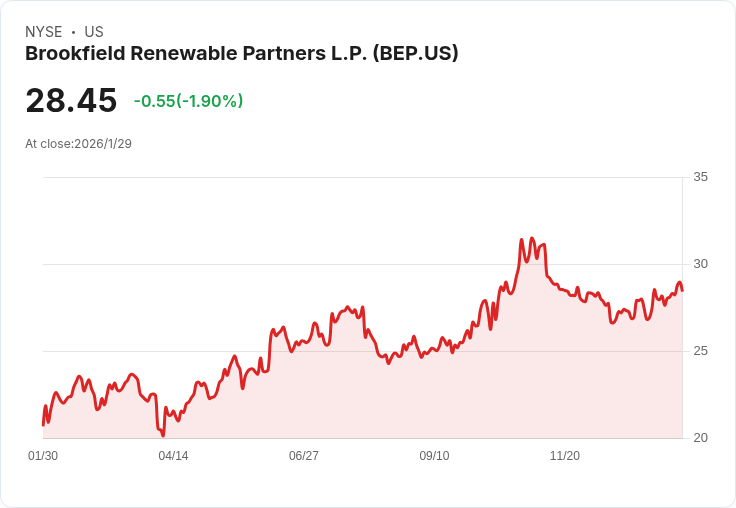Click the chart's lowest dip before 04/14

pos(163,435)
